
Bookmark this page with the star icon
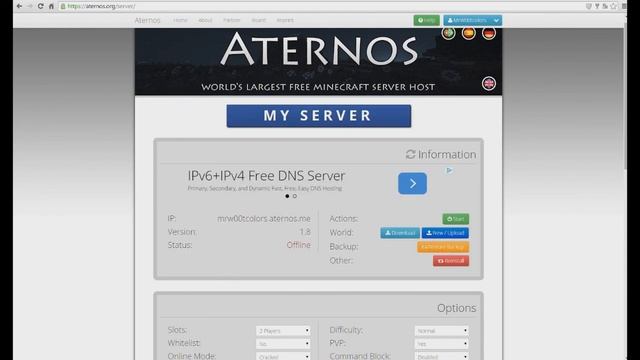click(x=613, y=6)
